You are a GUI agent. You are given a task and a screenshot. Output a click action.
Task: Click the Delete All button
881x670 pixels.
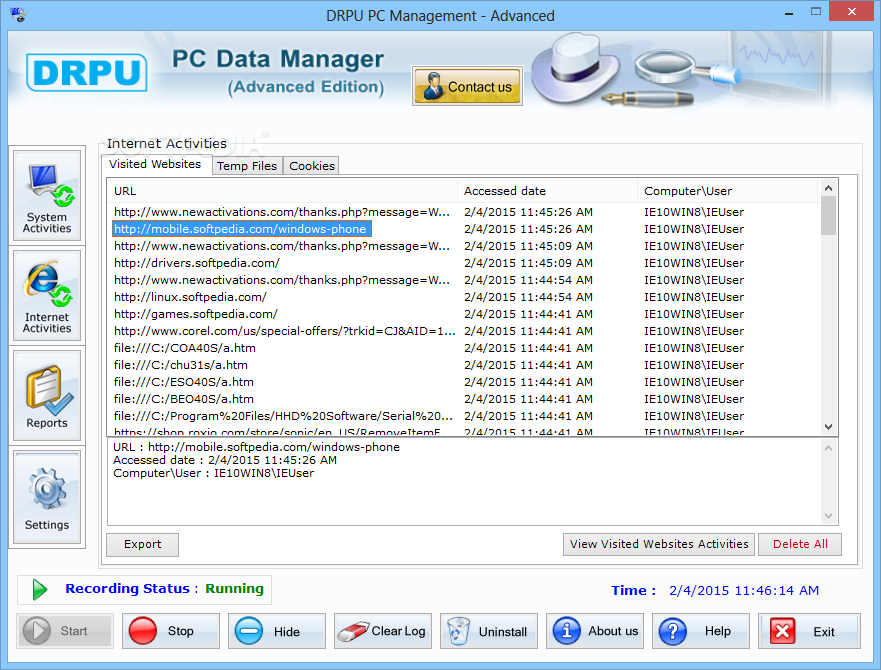(x=800, y=544)
